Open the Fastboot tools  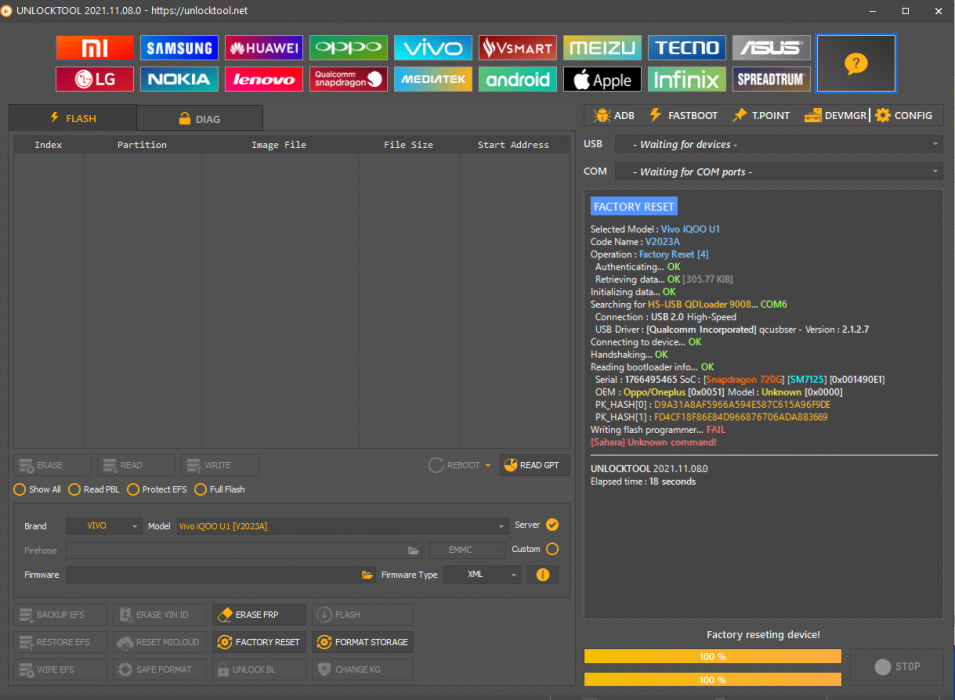tap(683, 115)
